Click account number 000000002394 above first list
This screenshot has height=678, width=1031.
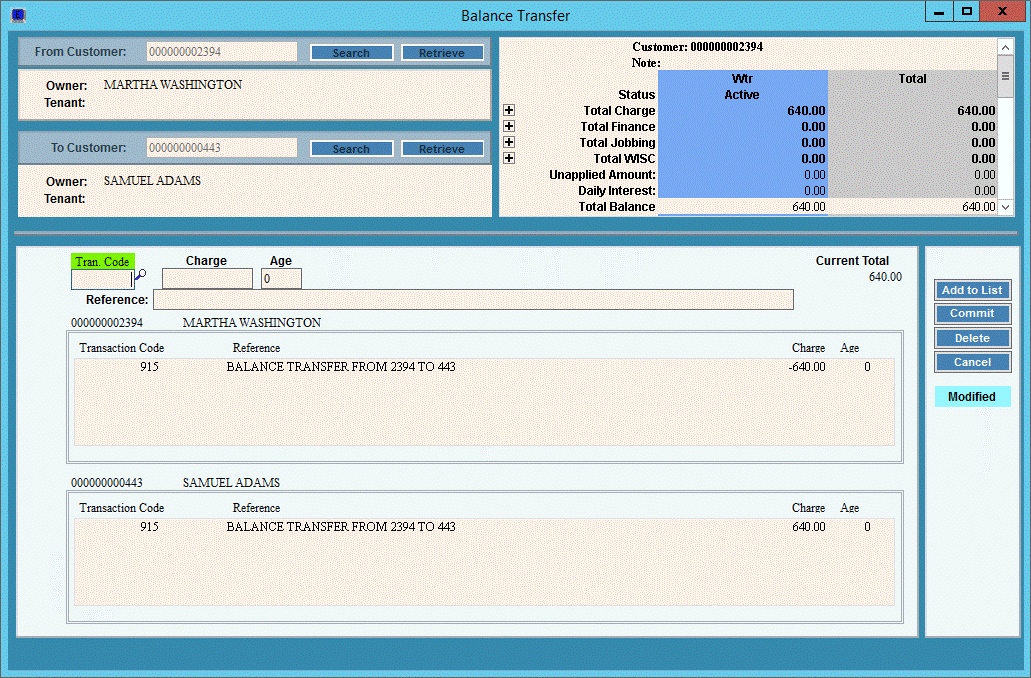point(107,323)
